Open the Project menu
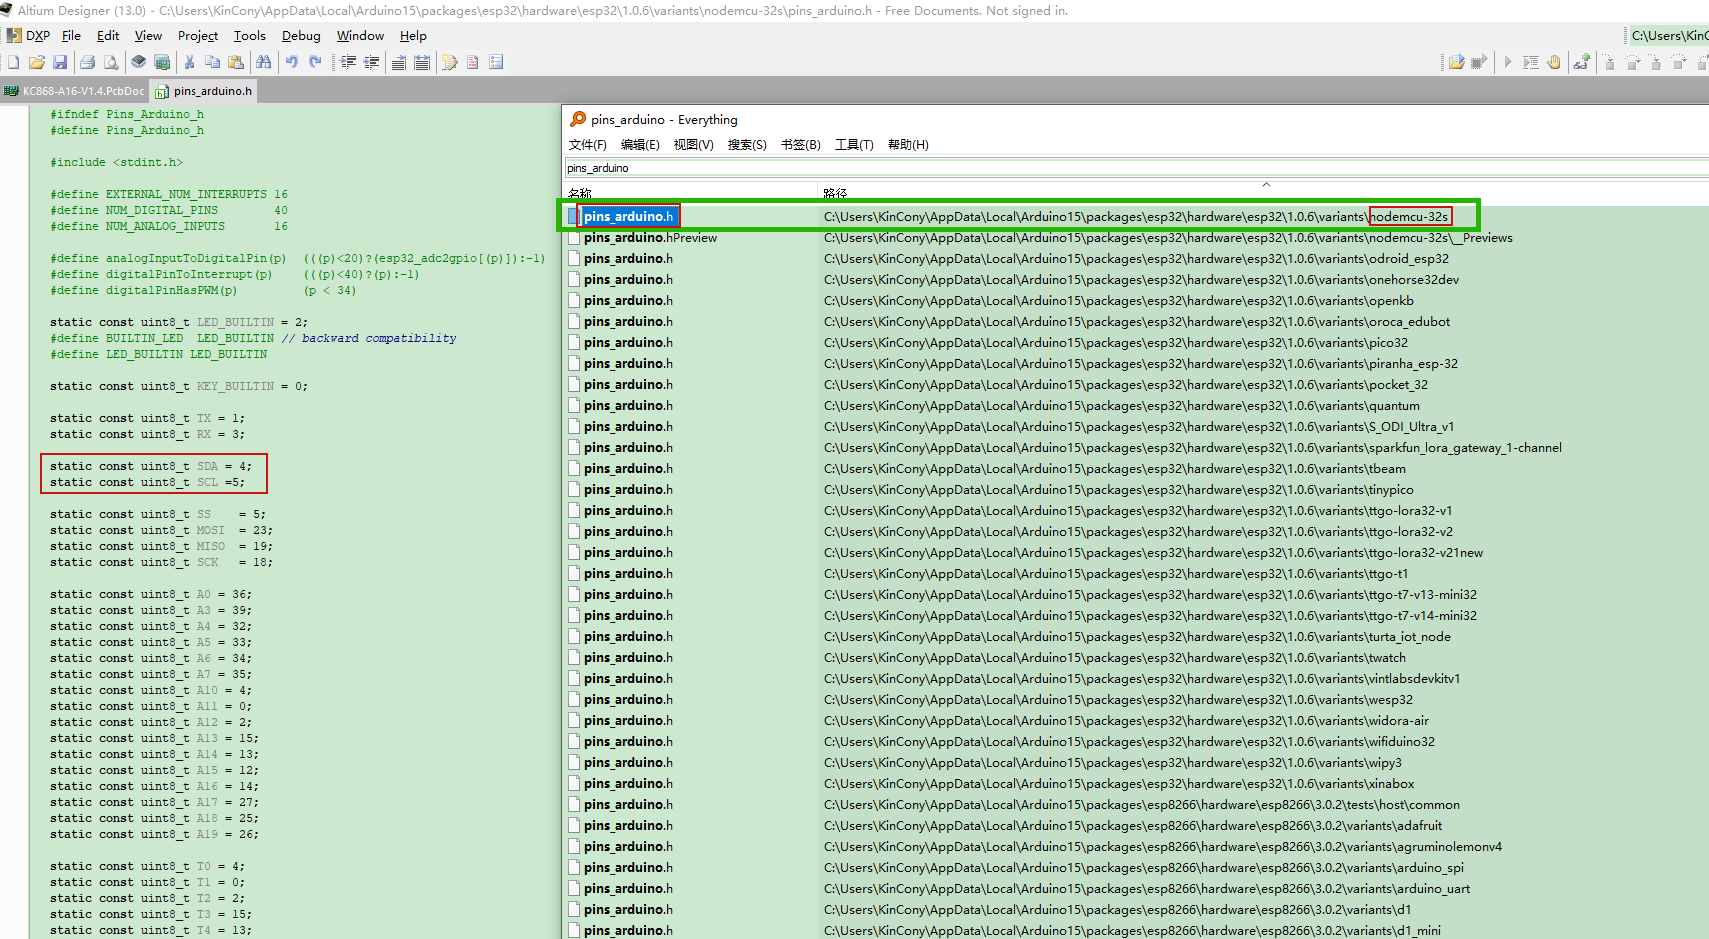 pos(197,36)
